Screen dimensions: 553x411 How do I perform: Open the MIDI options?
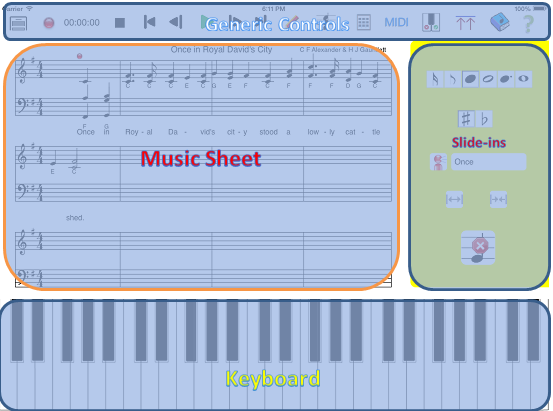pyautogui.click(x=396, y=23)
